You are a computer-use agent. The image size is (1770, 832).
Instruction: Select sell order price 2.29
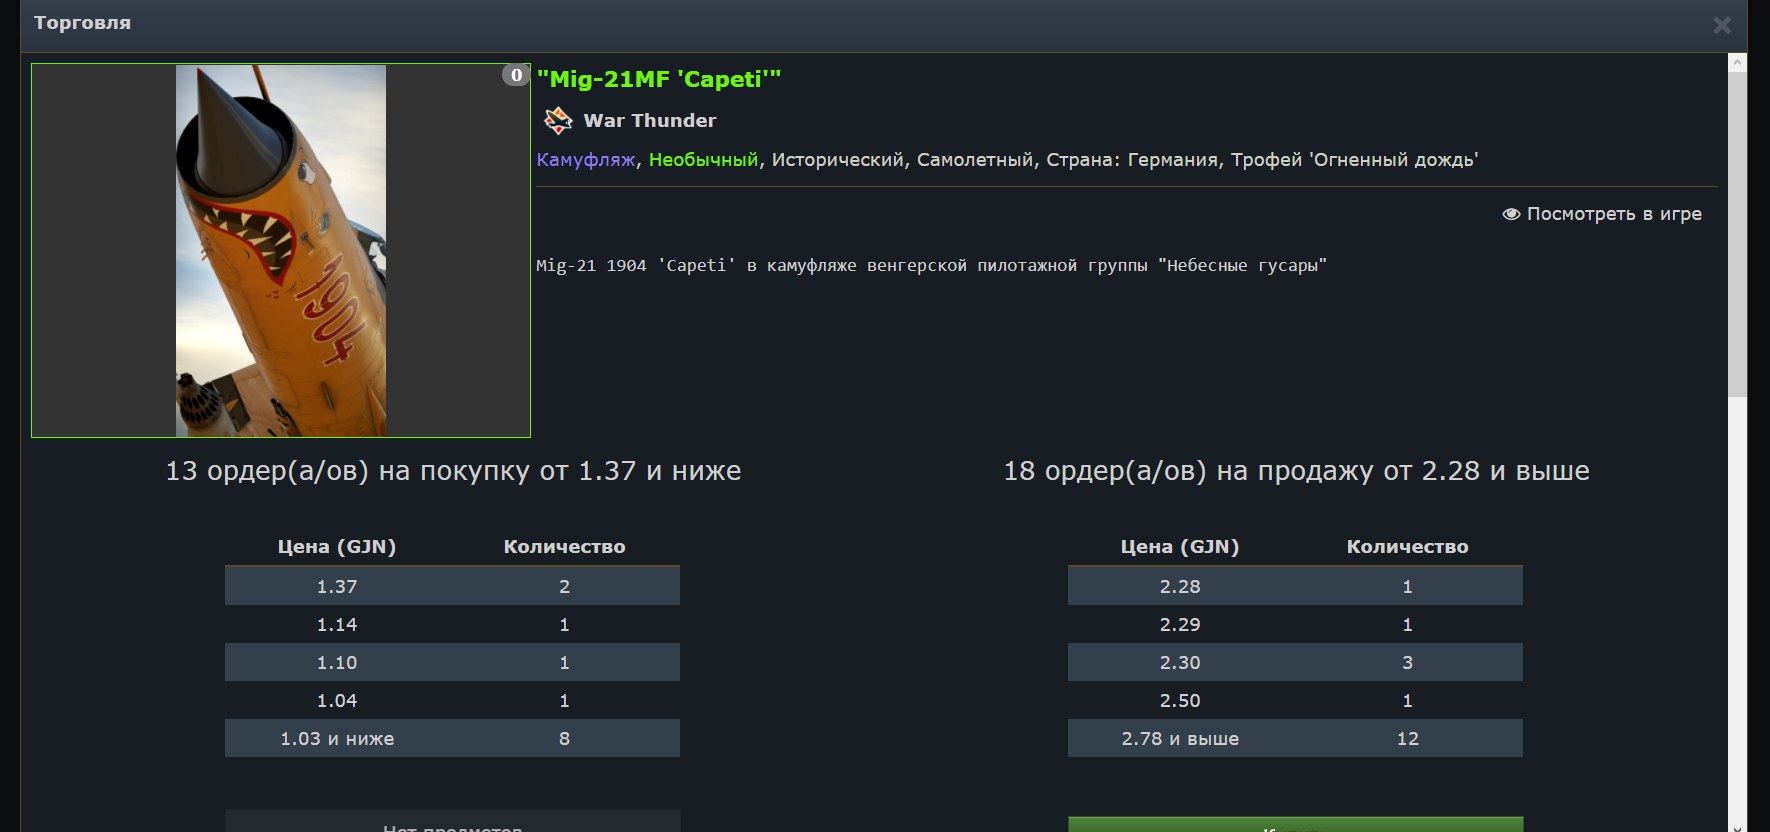(x=1180, y=625)
